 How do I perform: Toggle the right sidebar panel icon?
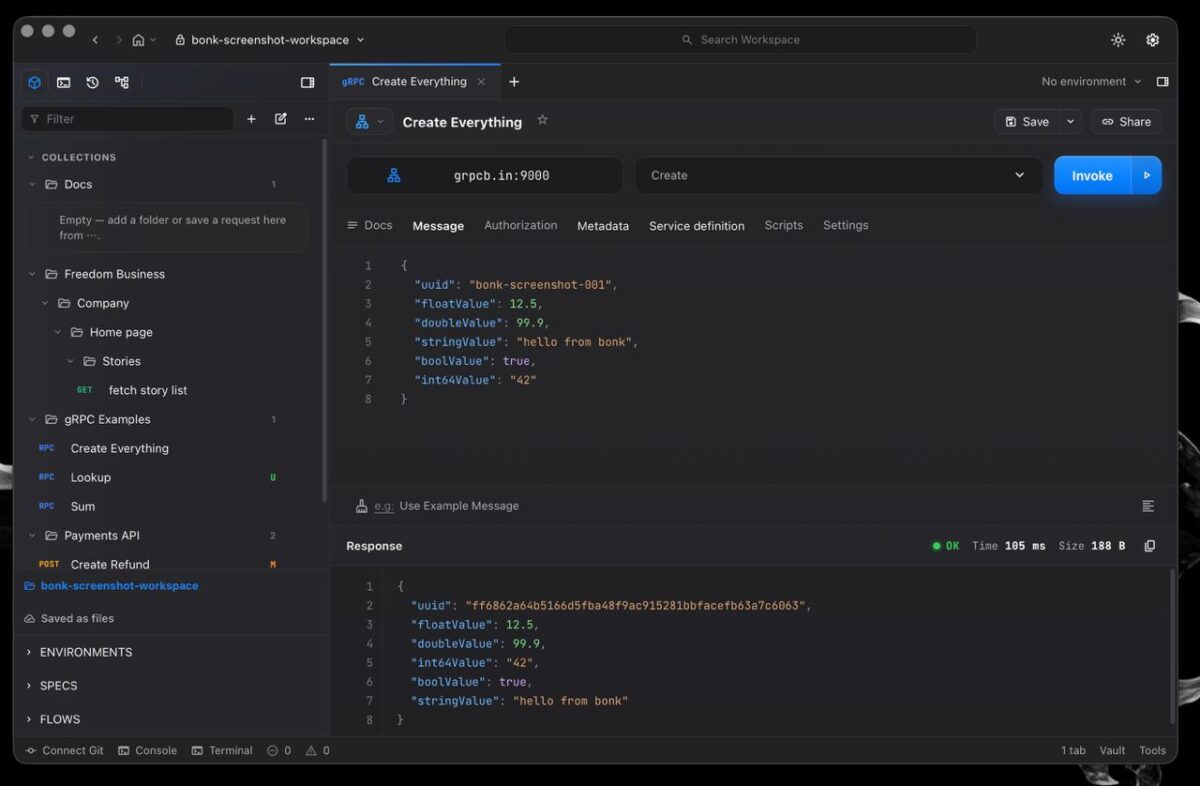click(x=1162, y=82)
